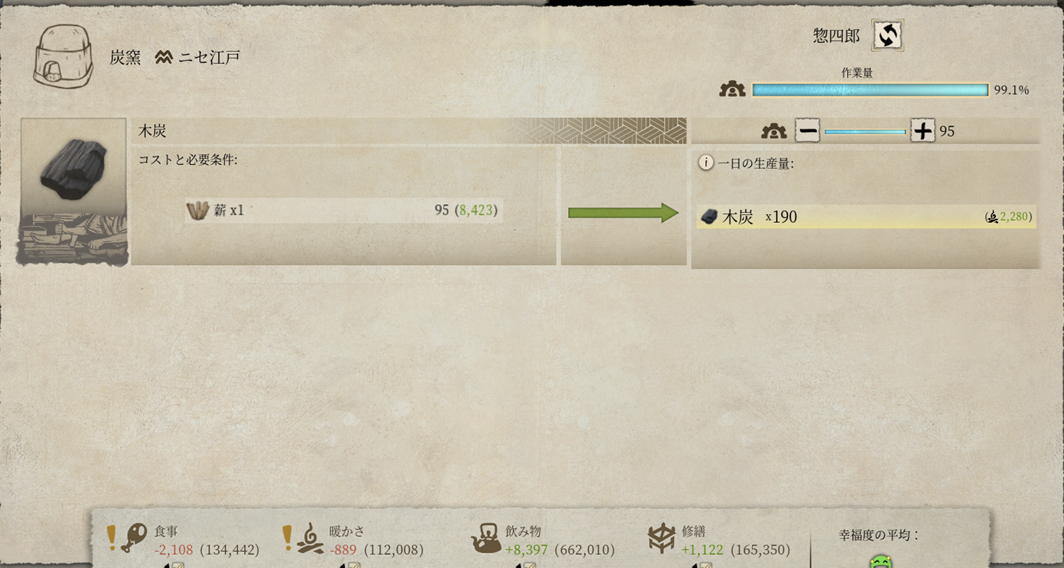Click the 作業量 workload progress bar
Viewport: 1064px width, 568px height.
coord(870,90)
